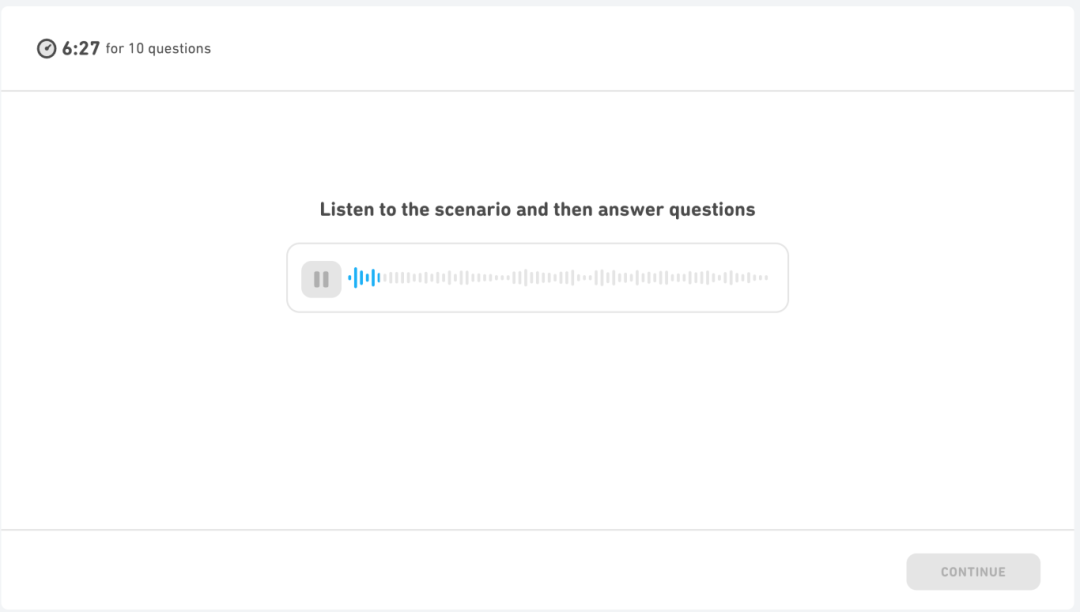Click the last gray dots of the waveform
This screenshot has height=612, width=1080.
(760, 277)
